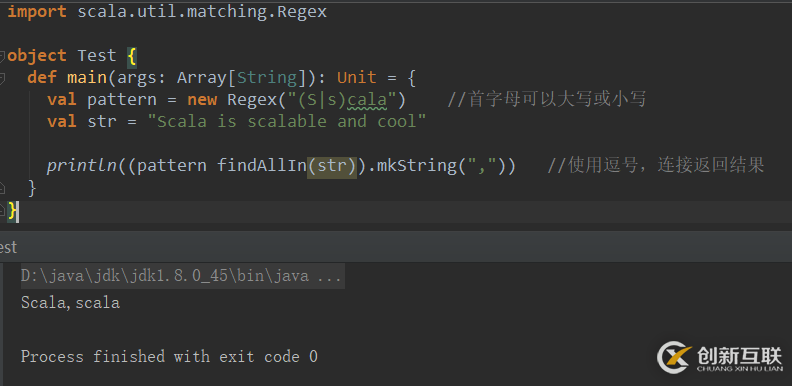The height and width of the screenshot is (386, 792).
Task: Click the closing brace of main method
Action: click(x=32, y=188)
